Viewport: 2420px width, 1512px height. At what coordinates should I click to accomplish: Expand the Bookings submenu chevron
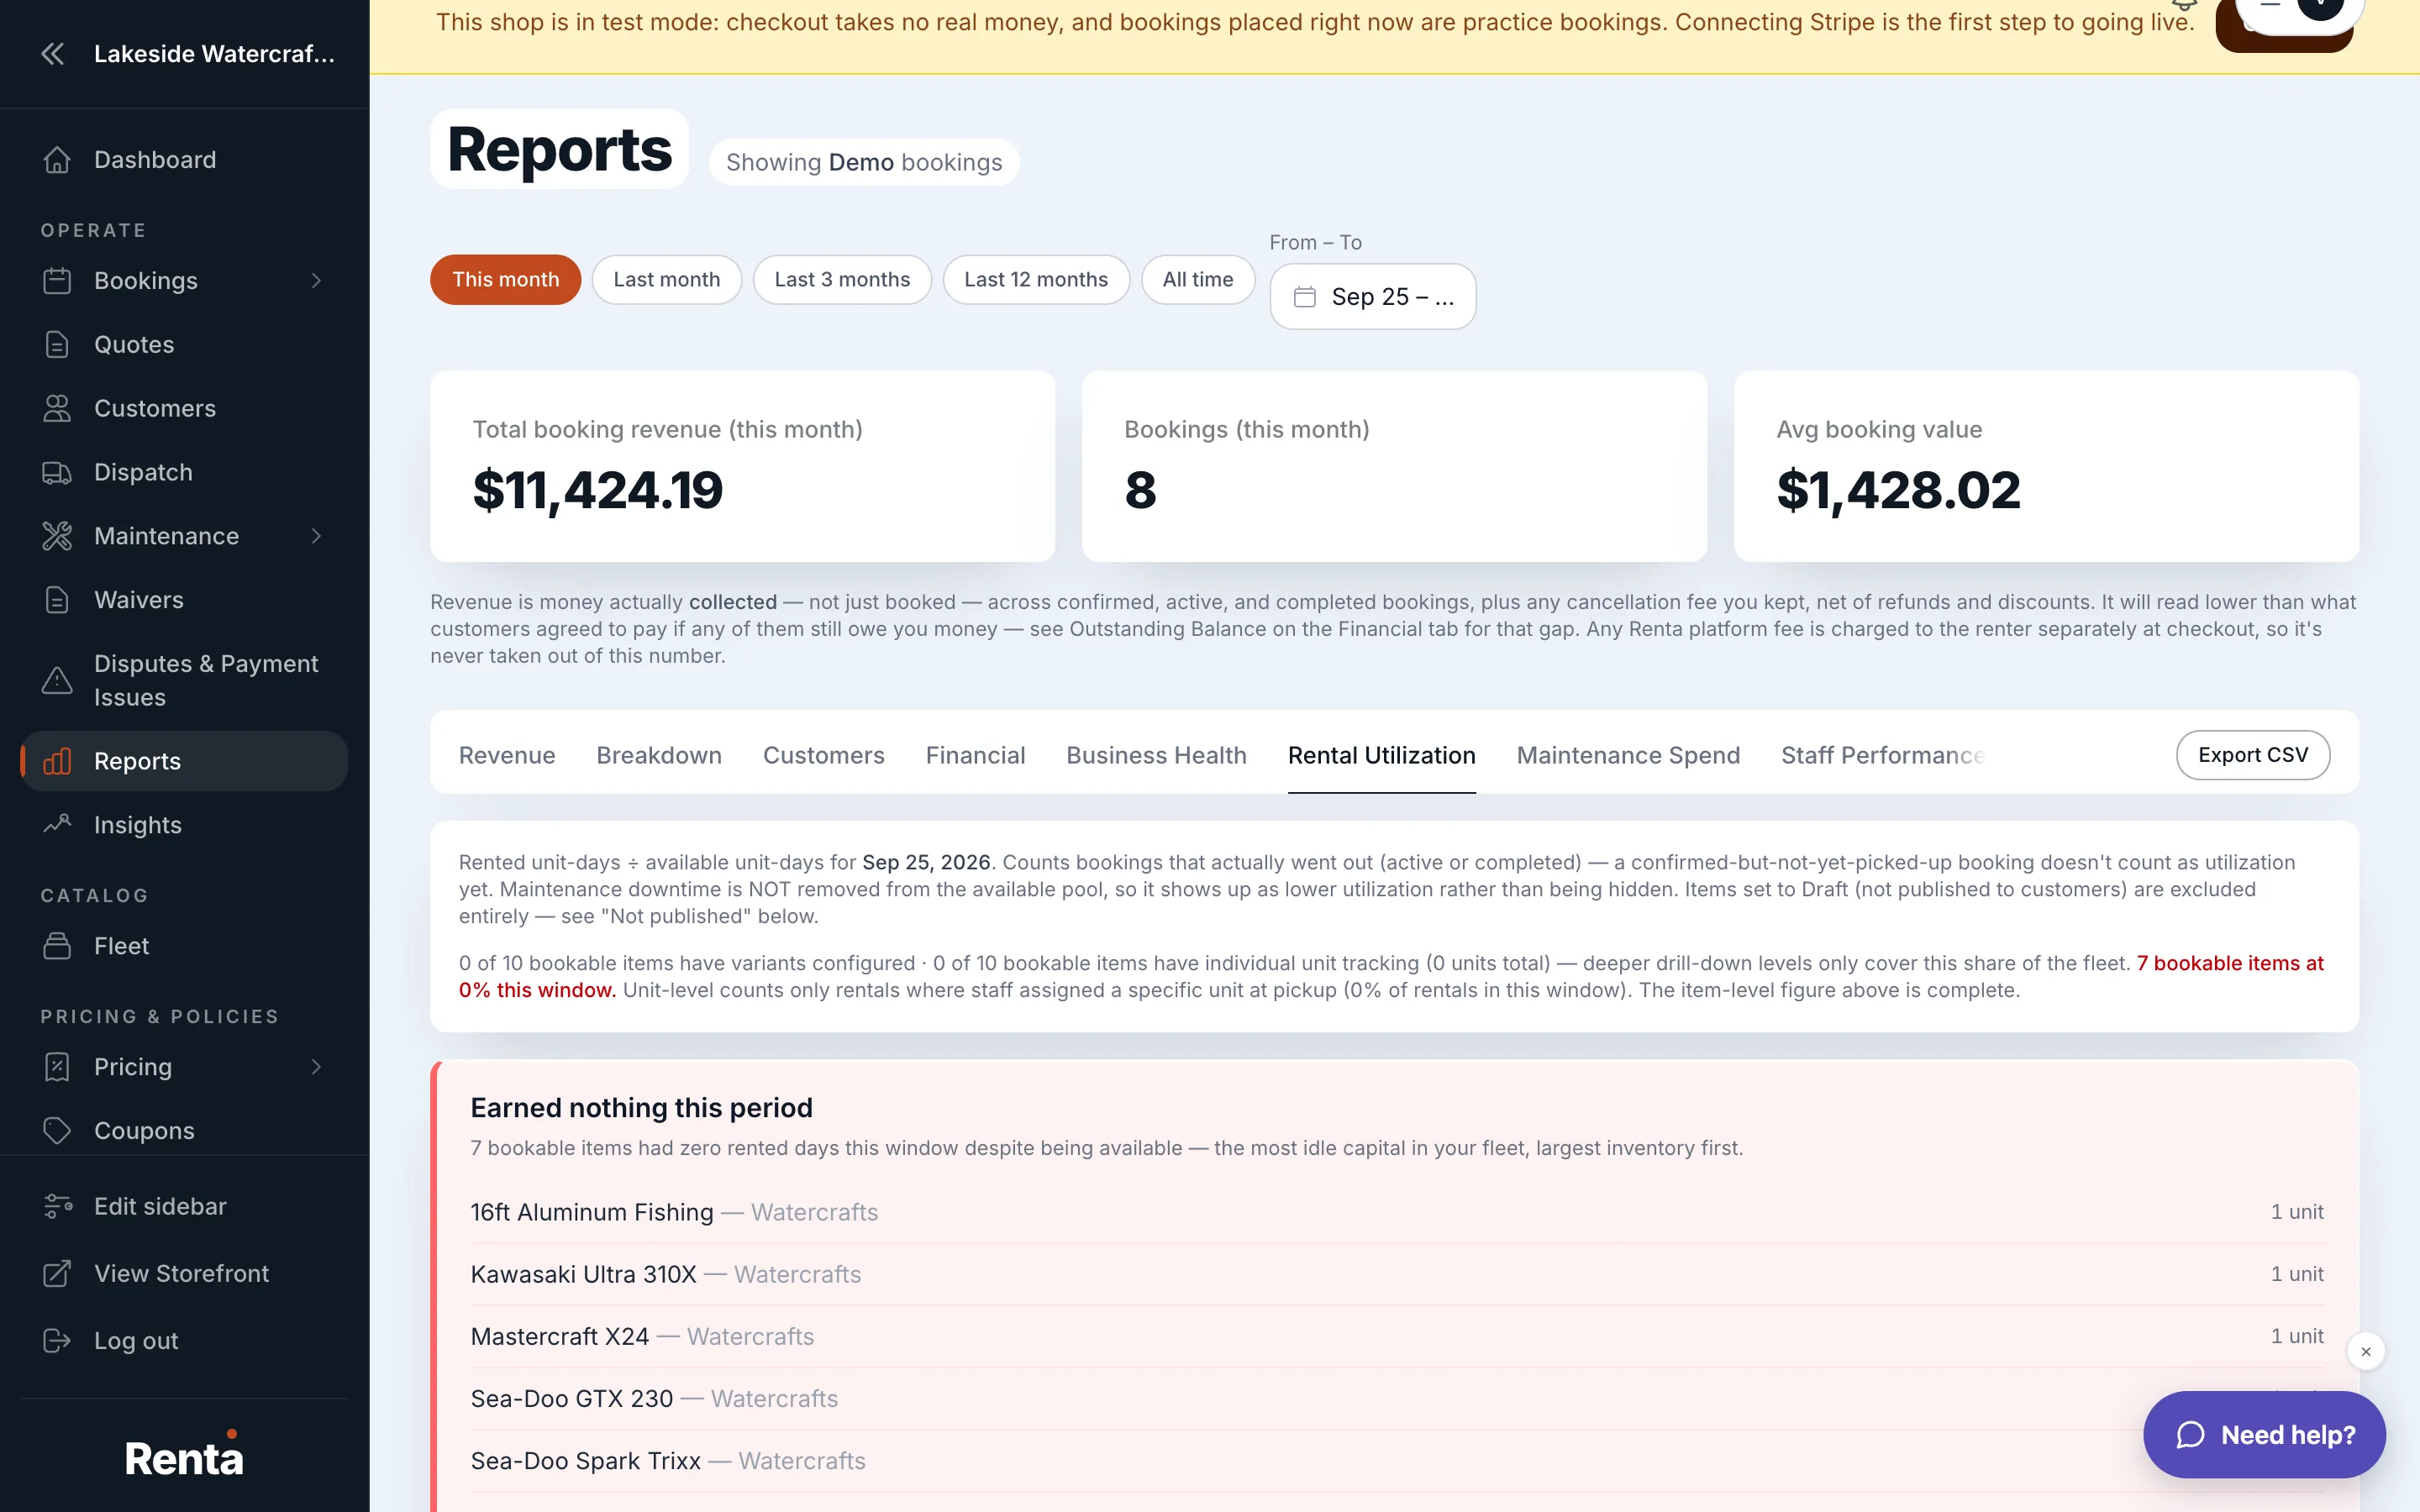(316, 281)
